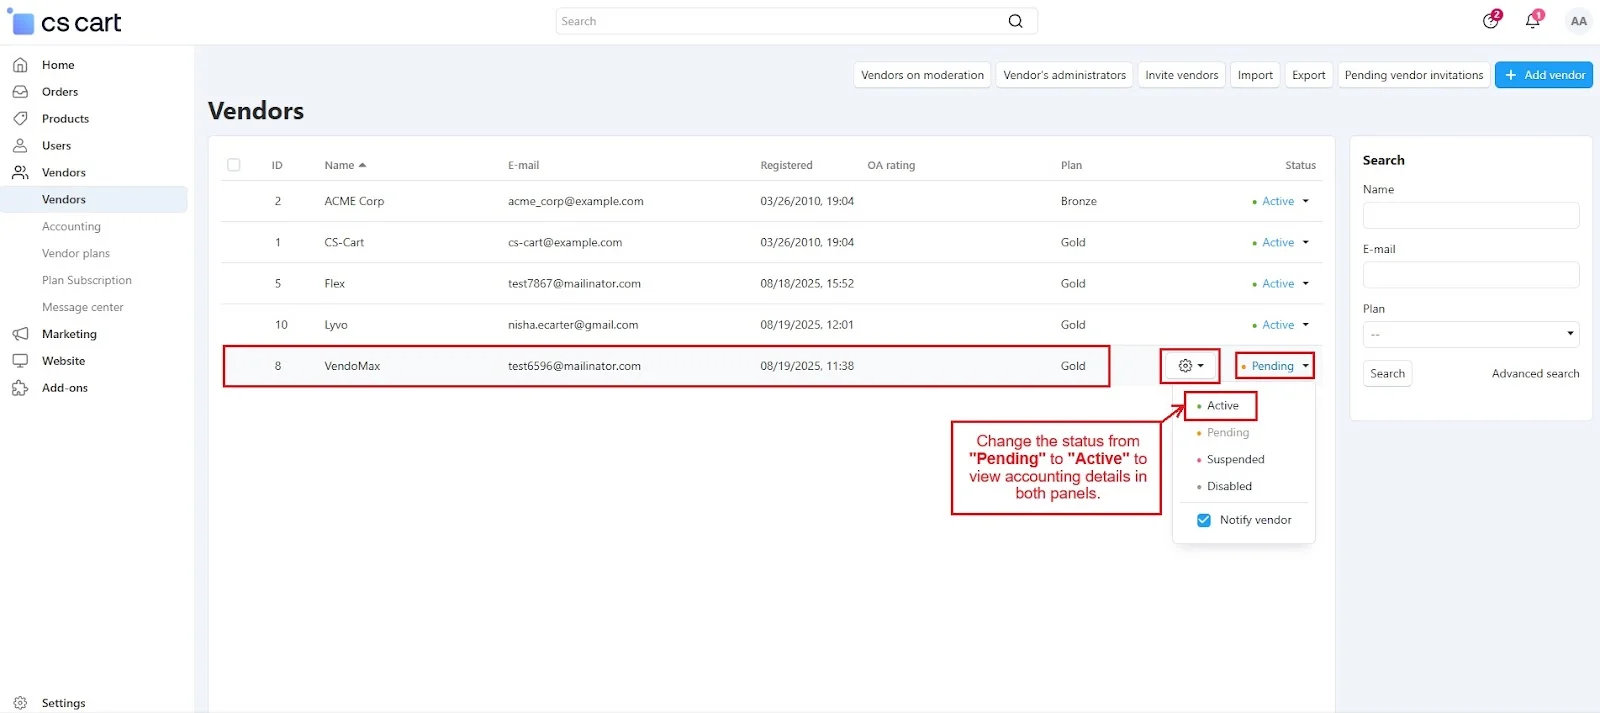Open the VendoMax Pending status dropdown

pos(1274,366)
